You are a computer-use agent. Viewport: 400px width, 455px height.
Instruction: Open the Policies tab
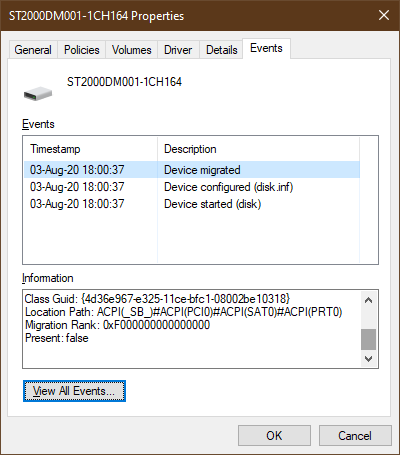click(x=82, y=50)
